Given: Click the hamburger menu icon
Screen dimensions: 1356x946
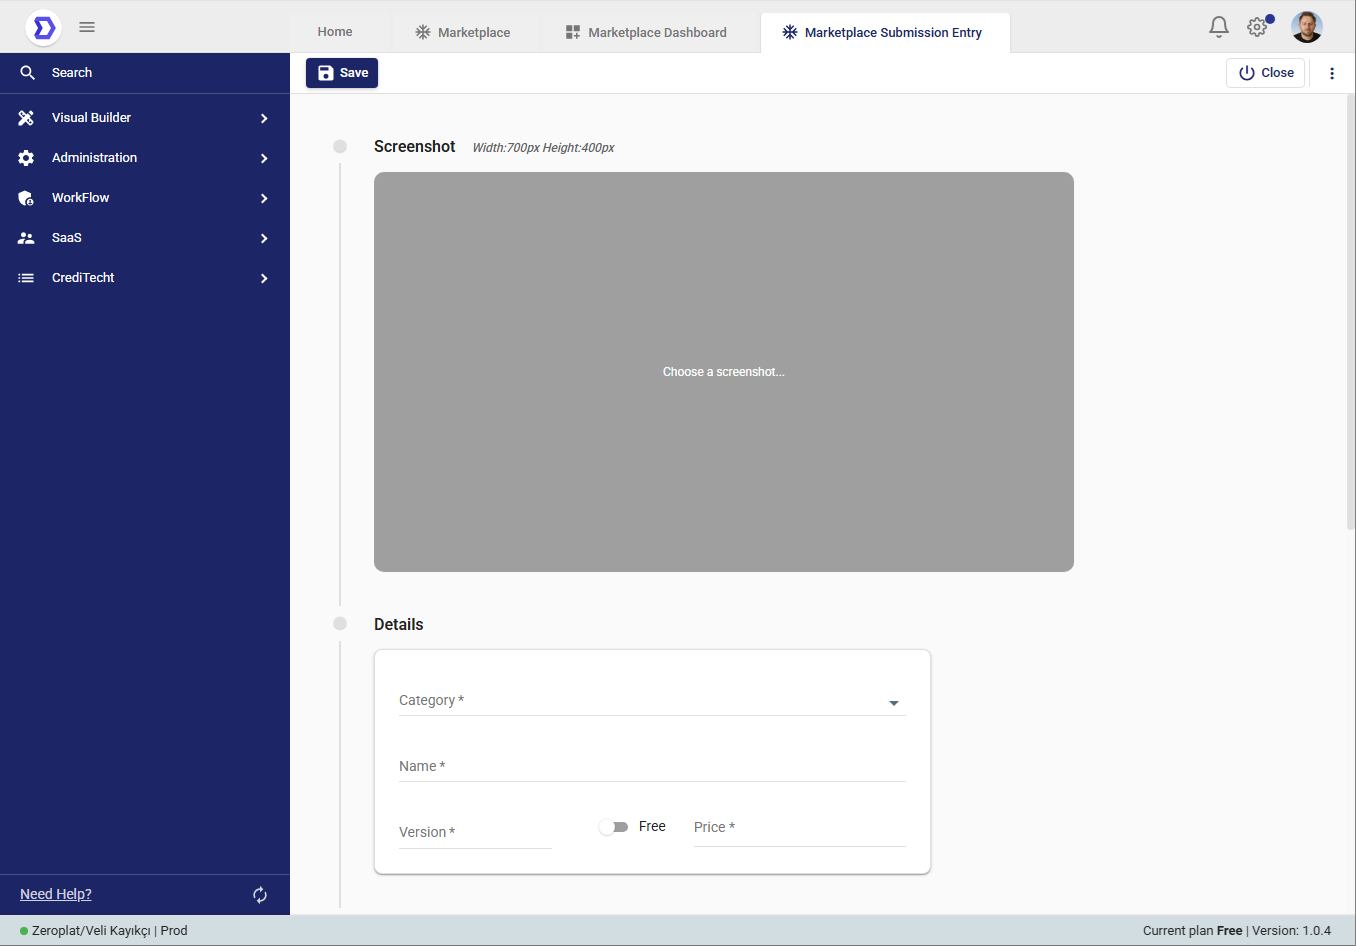Looking at the screenshot, I should (x=87, y=27).
